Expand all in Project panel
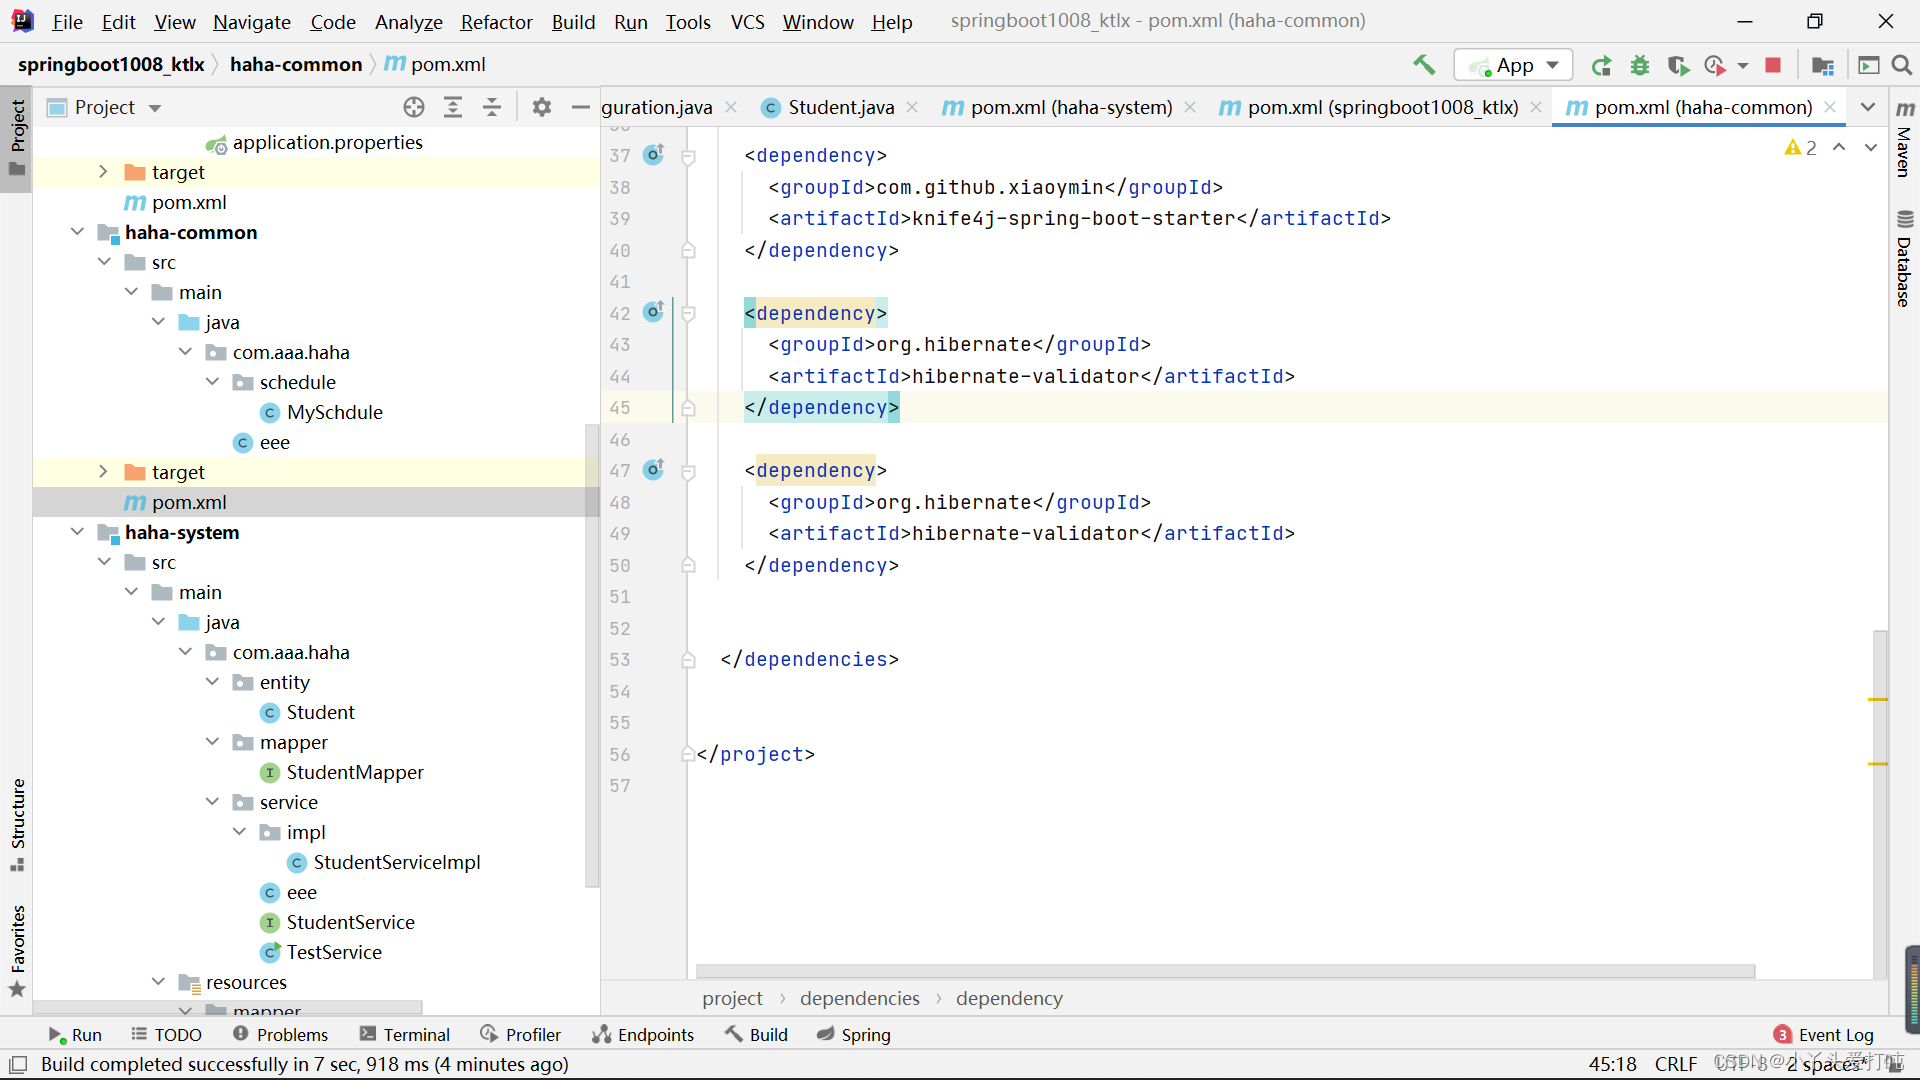 453,107
